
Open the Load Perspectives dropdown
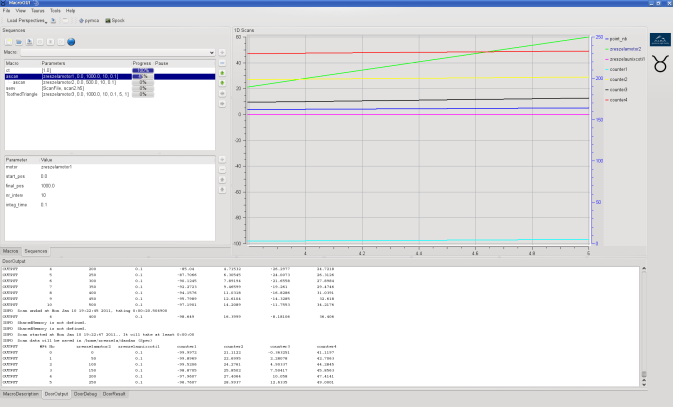pos(27,20)
